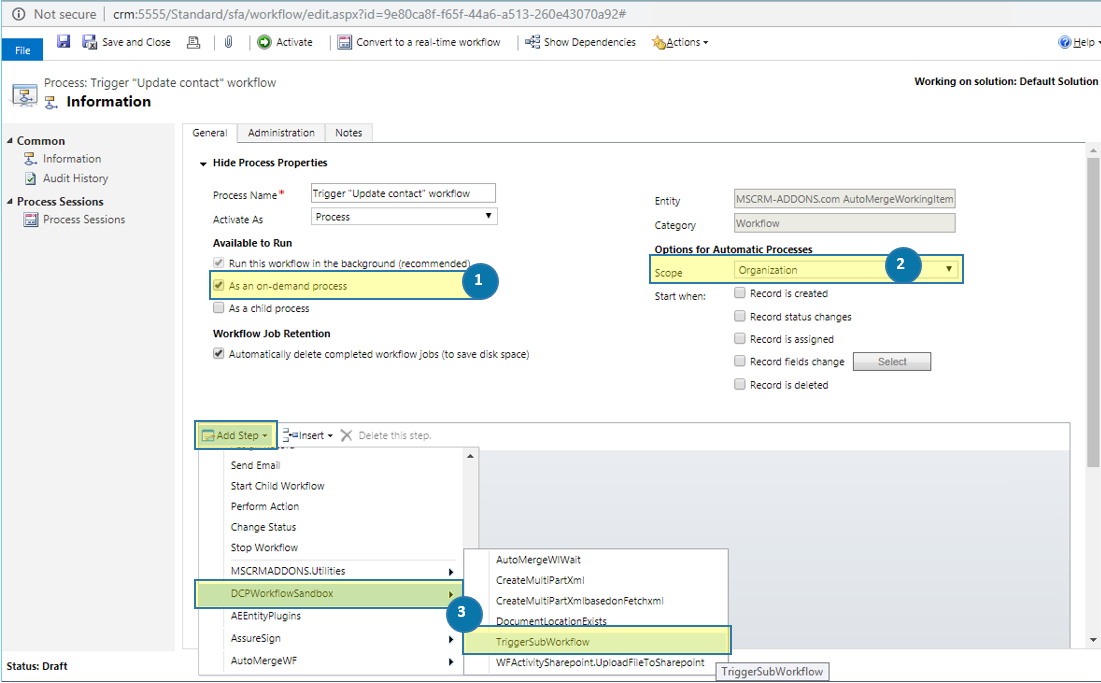The width and height of the screenshot is (1101, 683).
Task: Collapse Hide Process Properties section
Action: 203,164
